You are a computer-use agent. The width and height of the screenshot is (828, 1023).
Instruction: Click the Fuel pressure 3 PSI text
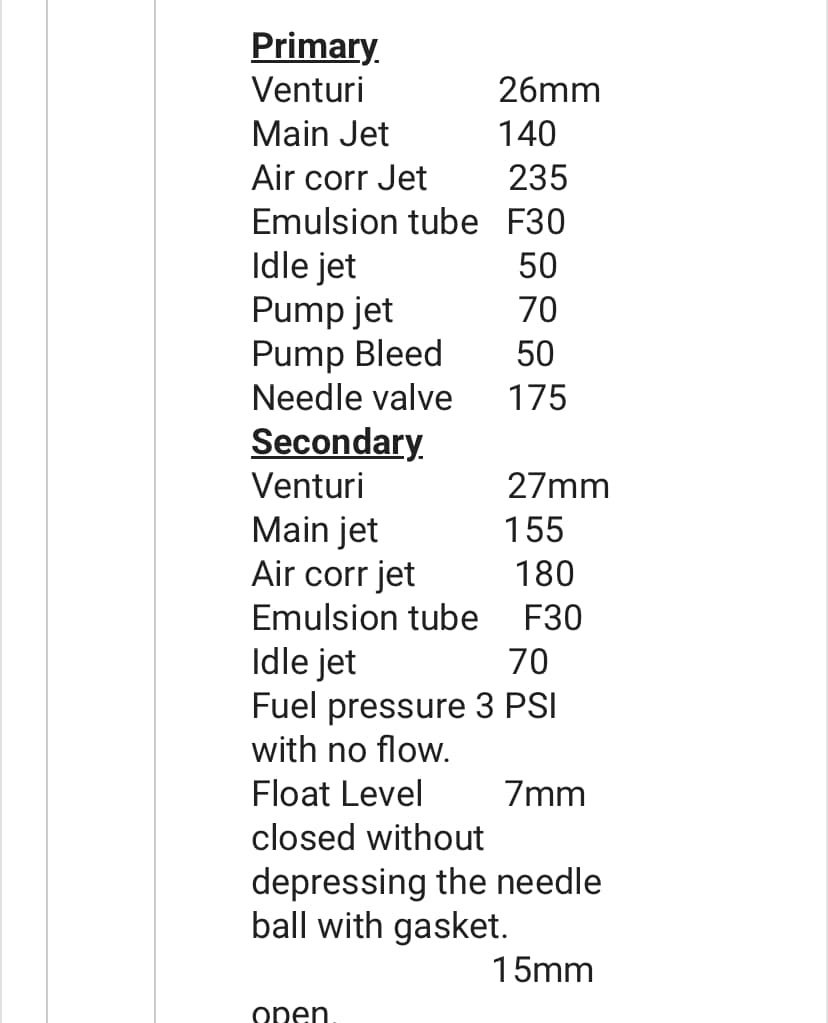[x=404, y=707]
